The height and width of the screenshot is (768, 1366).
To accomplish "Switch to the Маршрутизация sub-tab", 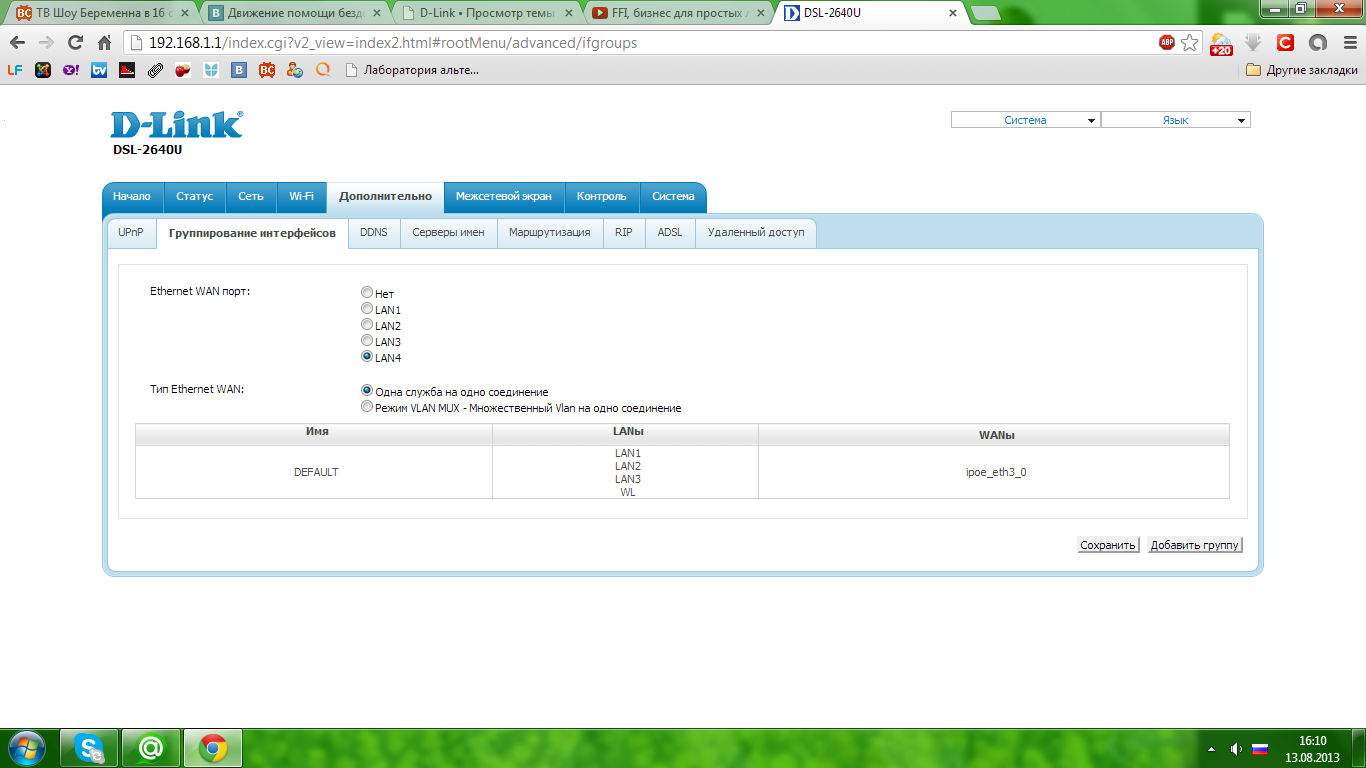I will [550, 232].
